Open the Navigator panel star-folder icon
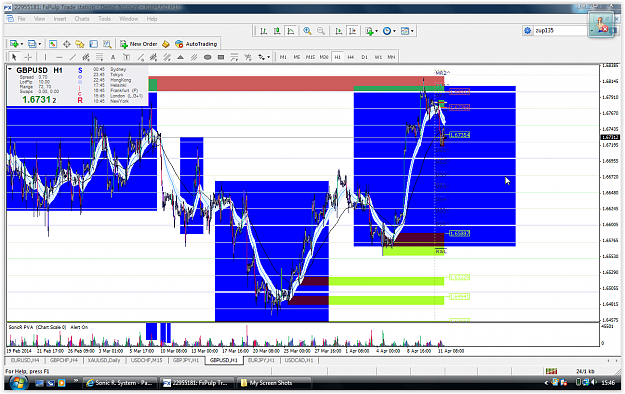 80,44
